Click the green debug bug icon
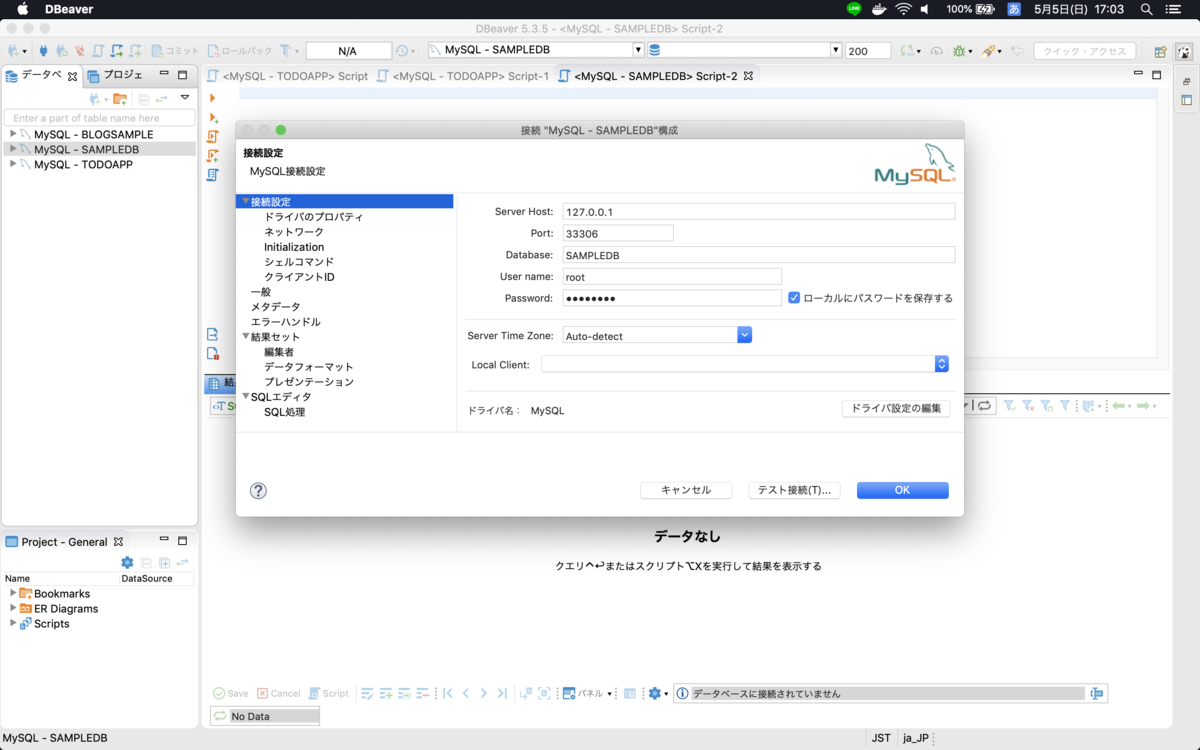The height and width of the screenshot is (750, 1200). coord(960,51)
